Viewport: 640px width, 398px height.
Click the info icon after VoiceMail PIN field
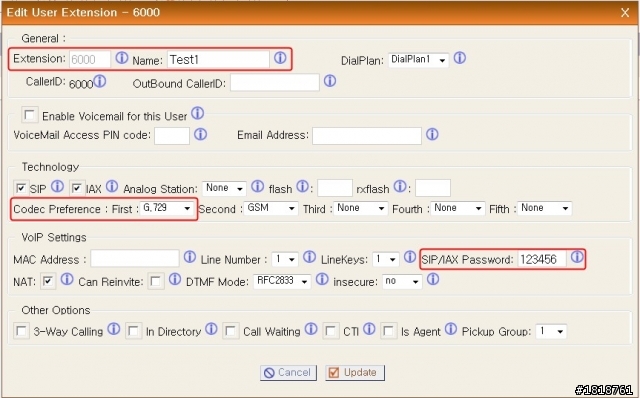(200, 134)
